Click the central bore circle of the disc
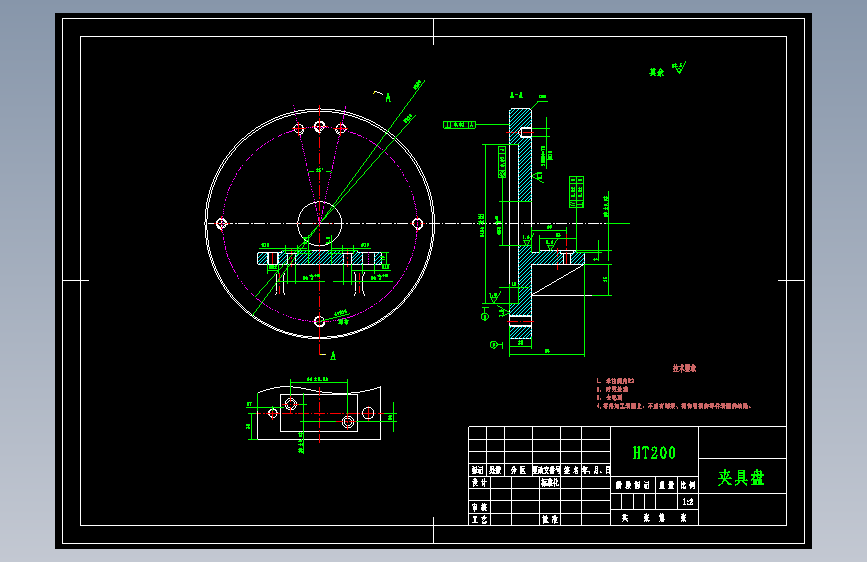The height and width of the screenshot is (562, 867). point(320,223)
